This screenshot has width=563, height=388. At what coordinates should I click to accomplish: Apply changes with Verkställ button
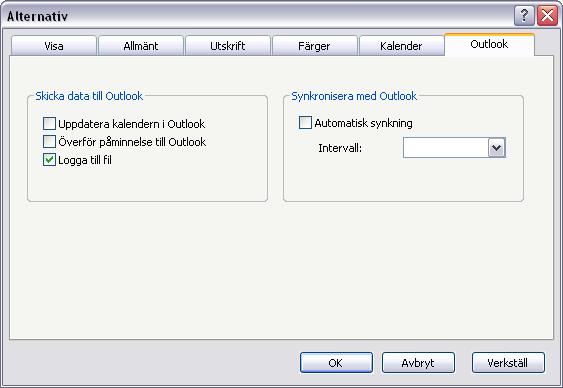pos(508,363)
